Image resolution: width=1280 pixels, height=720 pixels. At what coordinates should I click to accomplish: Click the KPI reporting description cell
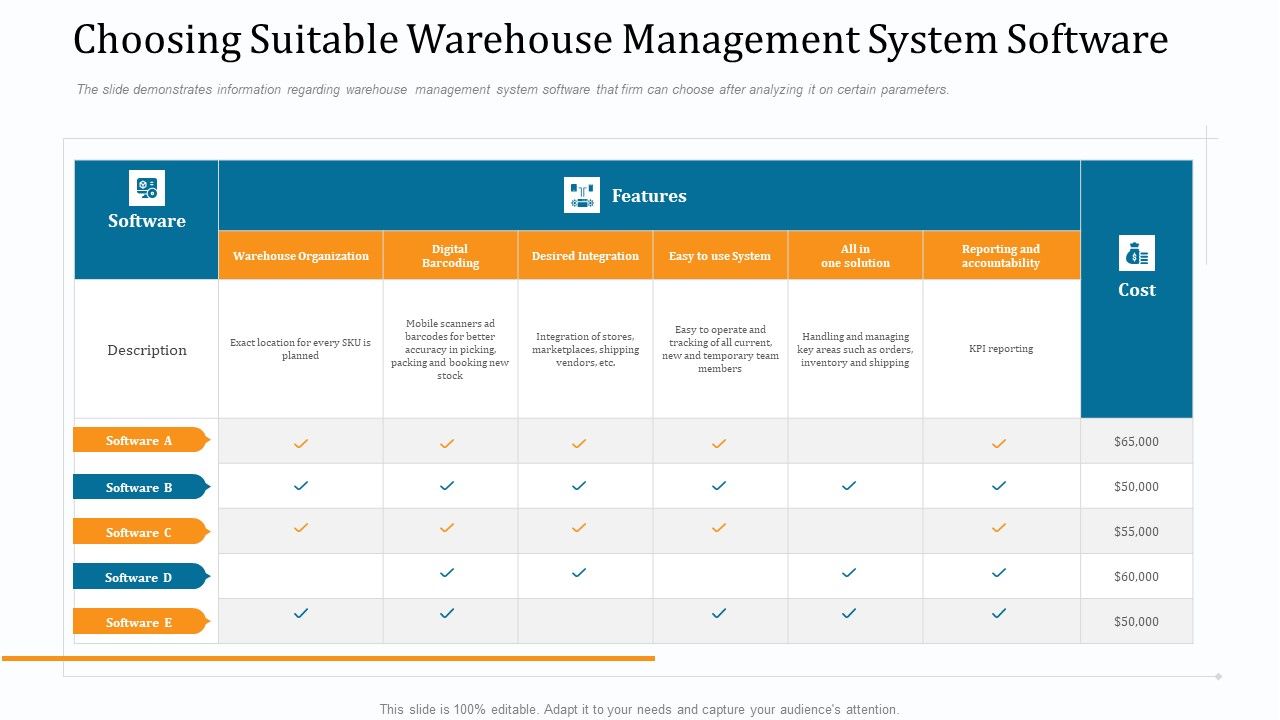click(x=1001, y=349)
